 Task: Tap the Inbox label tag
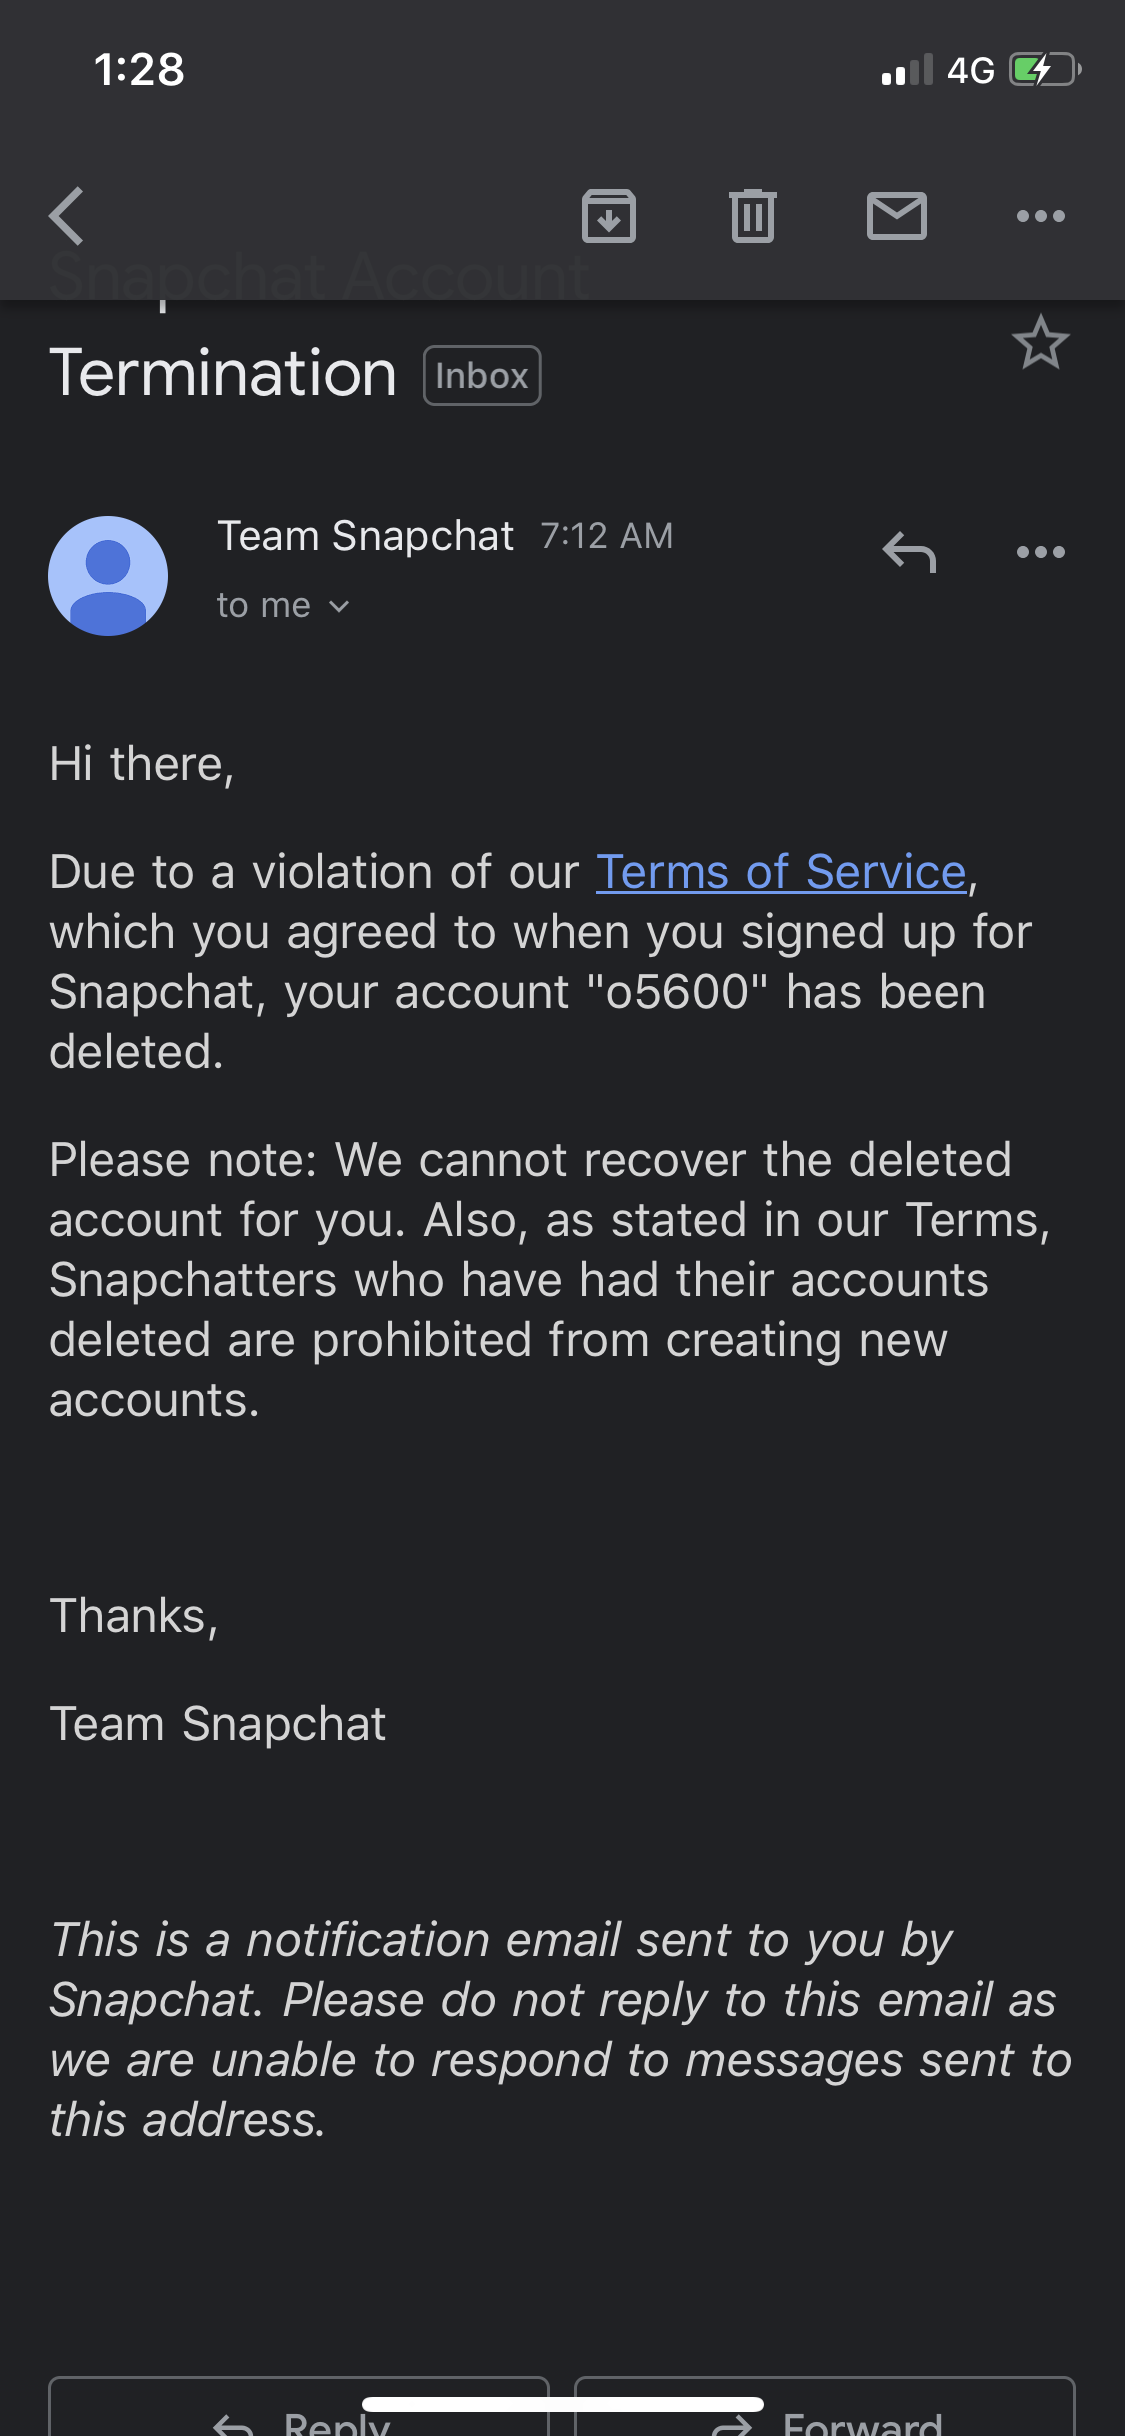482,376
